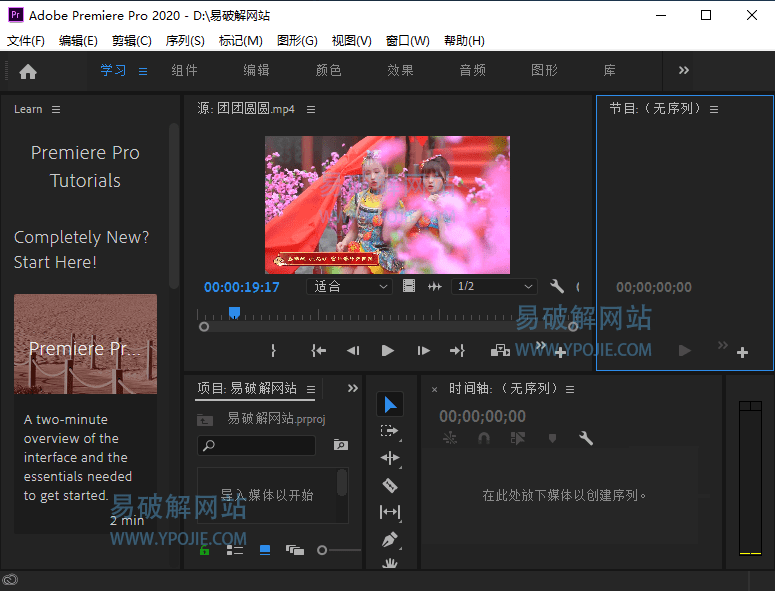The image size is (775, 591).
Task: Open Learn panel menu
Action: [x=56, y=109]
